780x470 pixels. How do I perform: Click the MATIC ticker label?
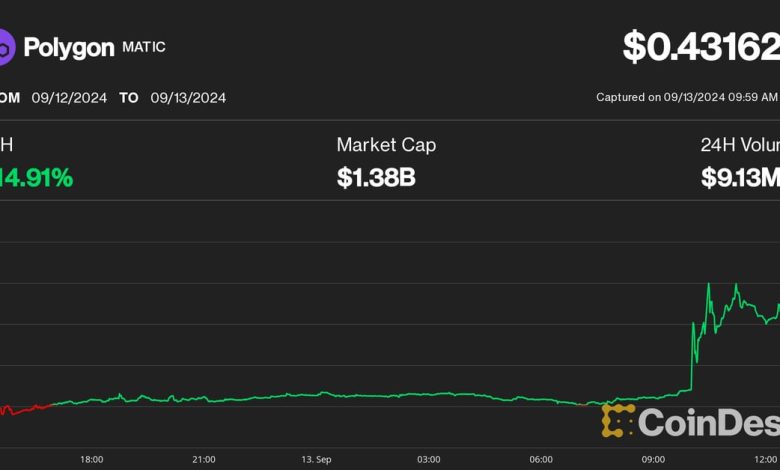145,46
